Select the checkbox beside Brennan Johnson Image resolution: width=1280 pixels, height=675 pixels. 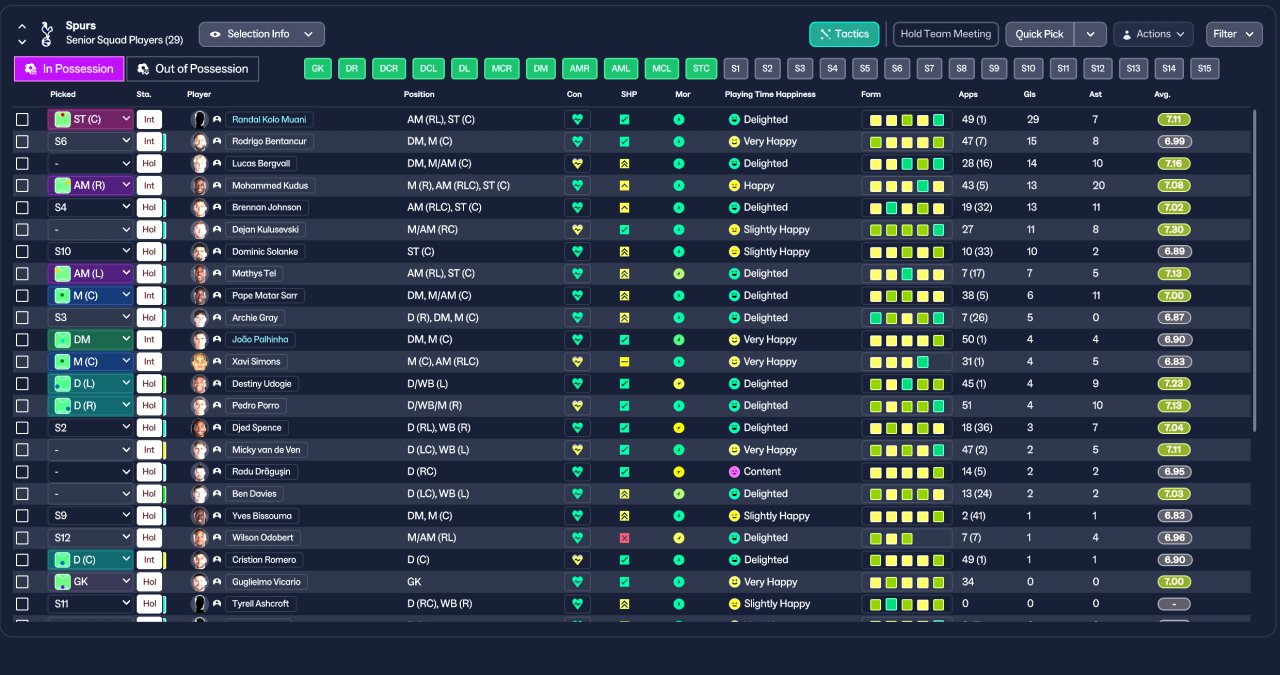tap(22, 208)
